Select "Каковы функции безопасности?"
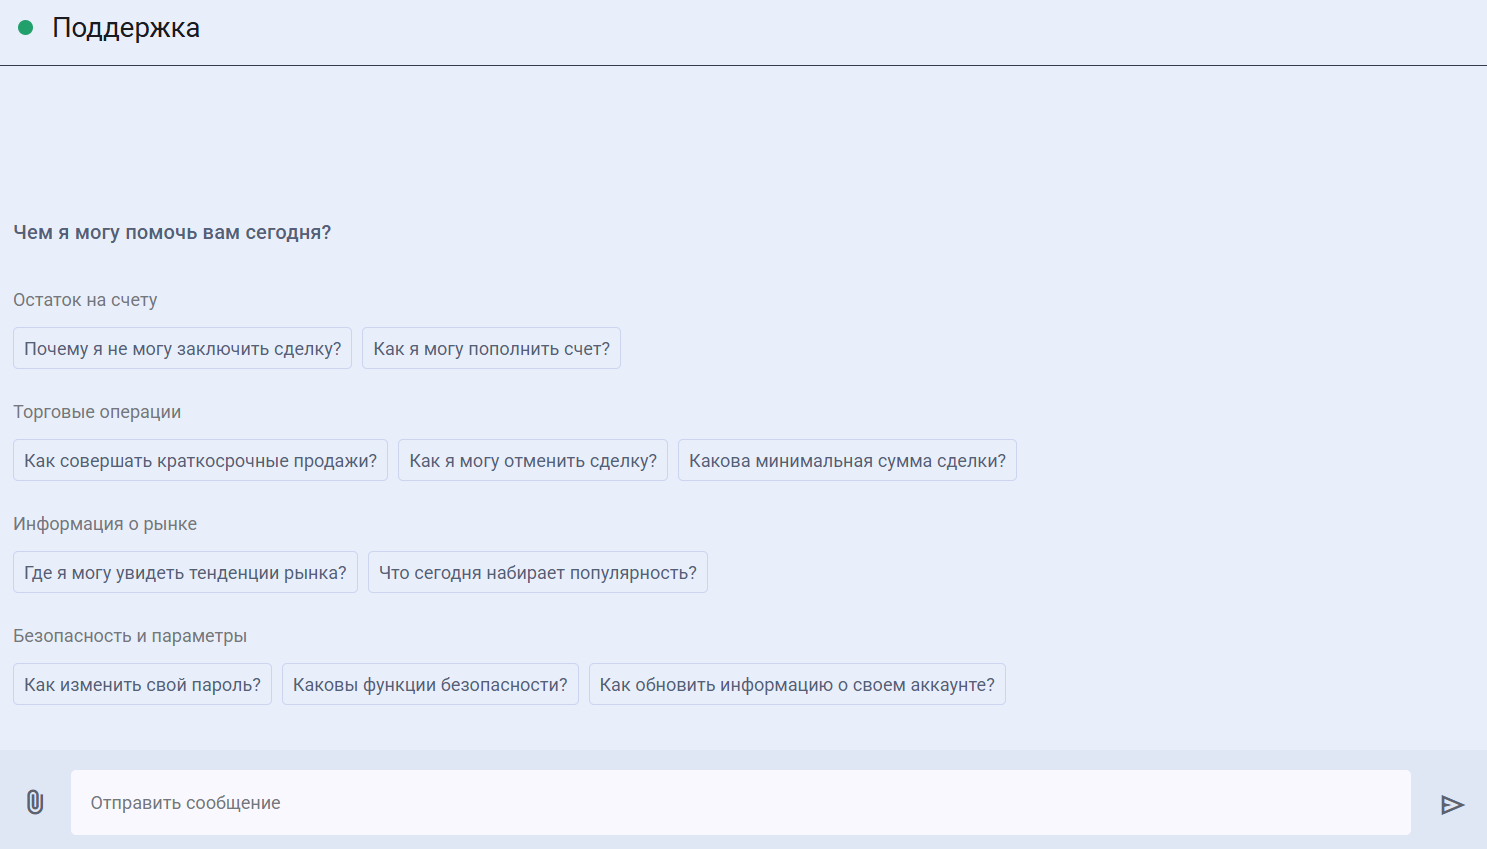Screen dimensions: 1487x849 pyautogui.click(x=430, y=684)
